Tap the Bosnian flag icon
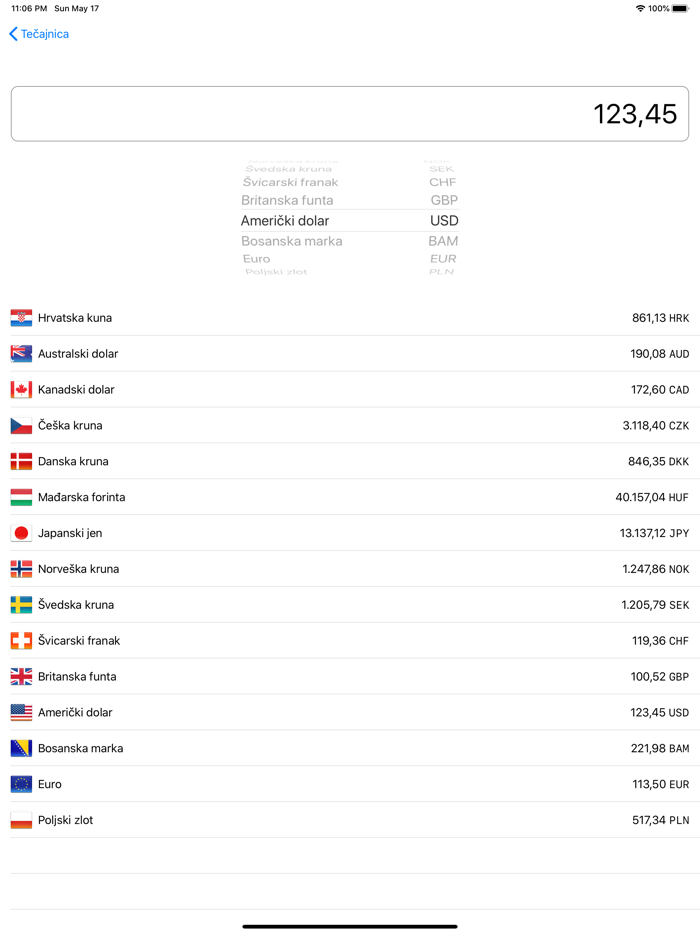The height and width of the screenshot is (934, 700). point(21,749)
